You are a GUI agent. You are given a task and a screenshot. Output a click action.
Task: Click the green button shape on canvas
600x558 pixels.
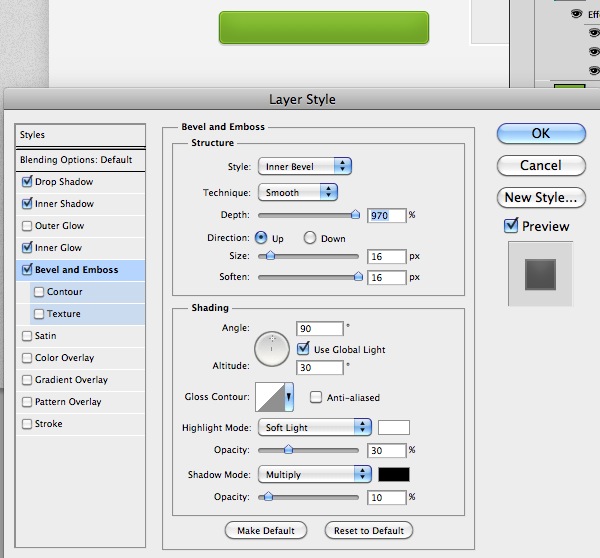click(x=324, y=28)
